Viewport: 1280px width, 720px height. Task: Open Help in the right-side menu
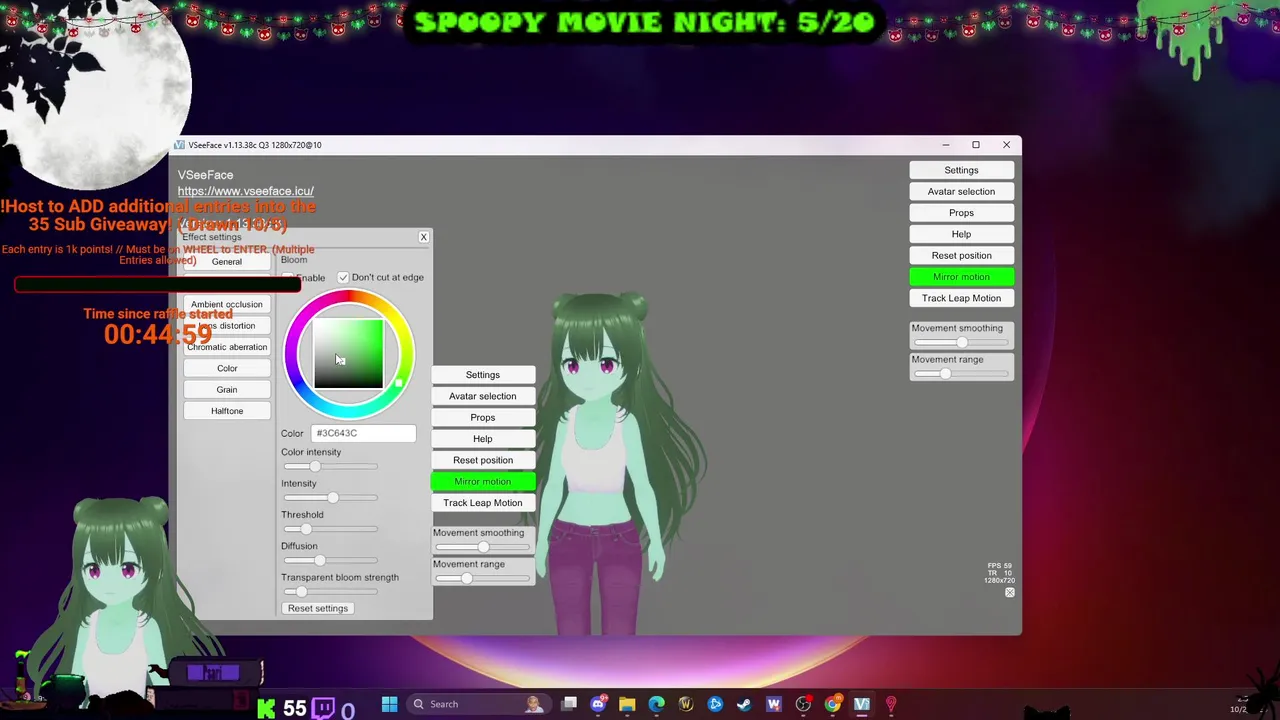pos(961,234)
